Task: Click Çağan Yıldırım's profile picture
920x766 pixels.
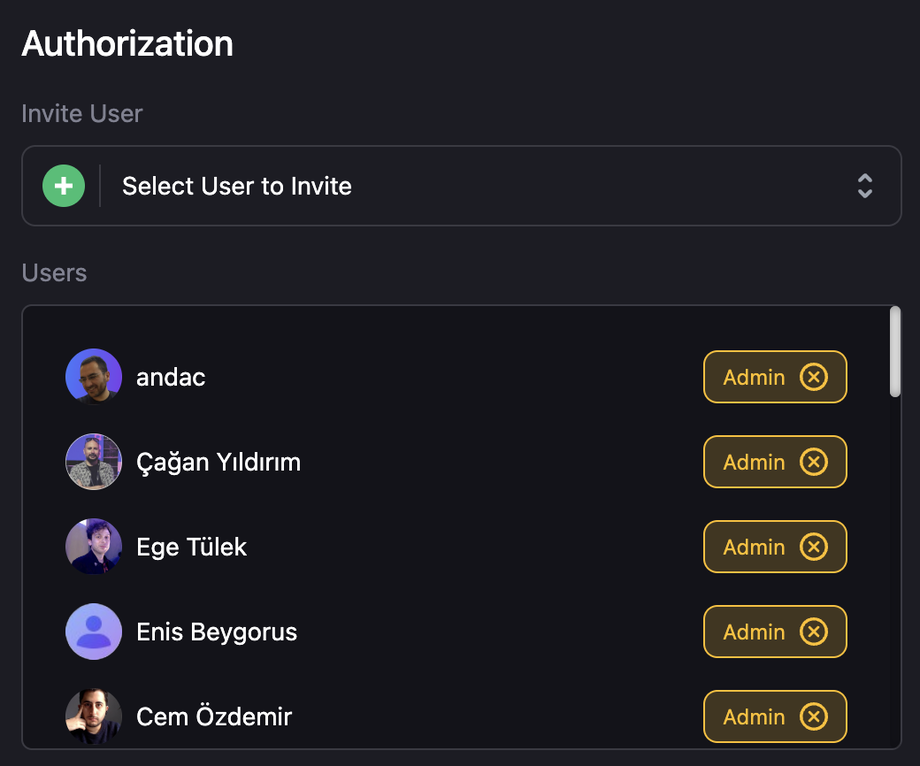Action: (94, 462)
